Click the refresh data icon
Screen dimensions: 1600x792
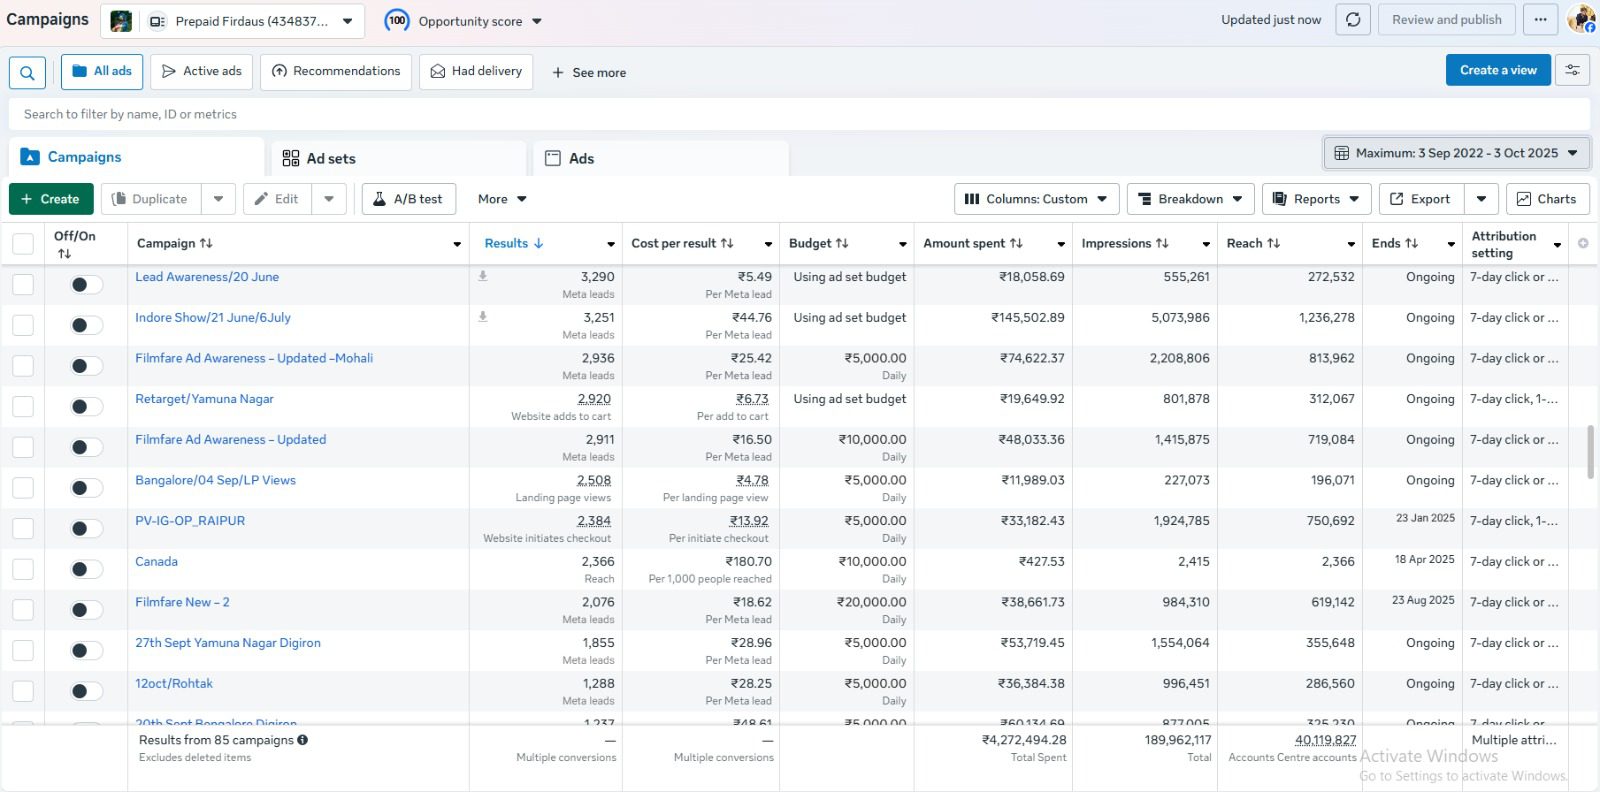(1353, 20)
